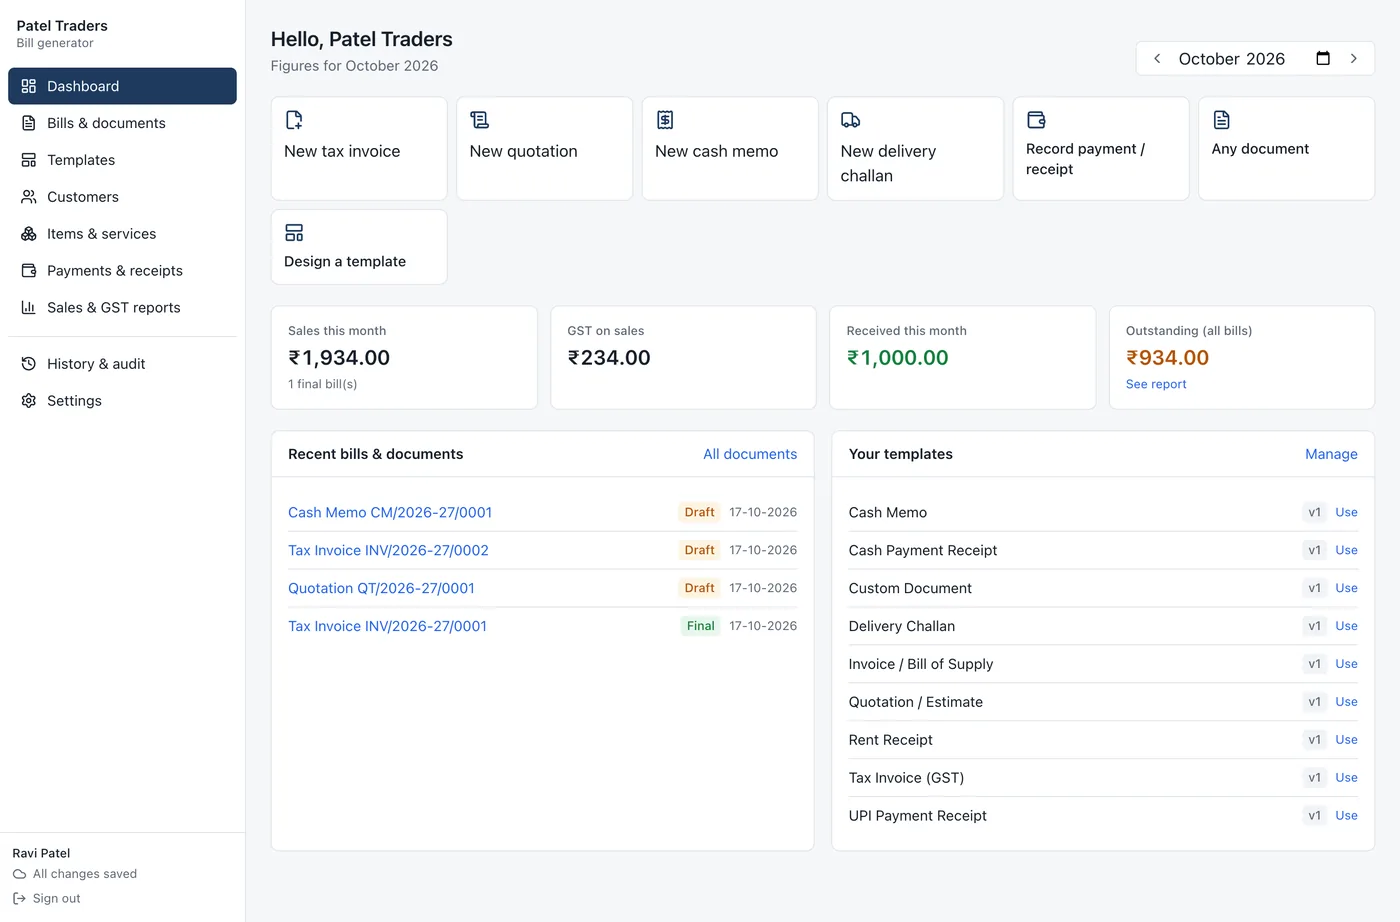Click the Payments & receipts wallet icon
The image size is (1400, 922).
[x=29, y=271]
